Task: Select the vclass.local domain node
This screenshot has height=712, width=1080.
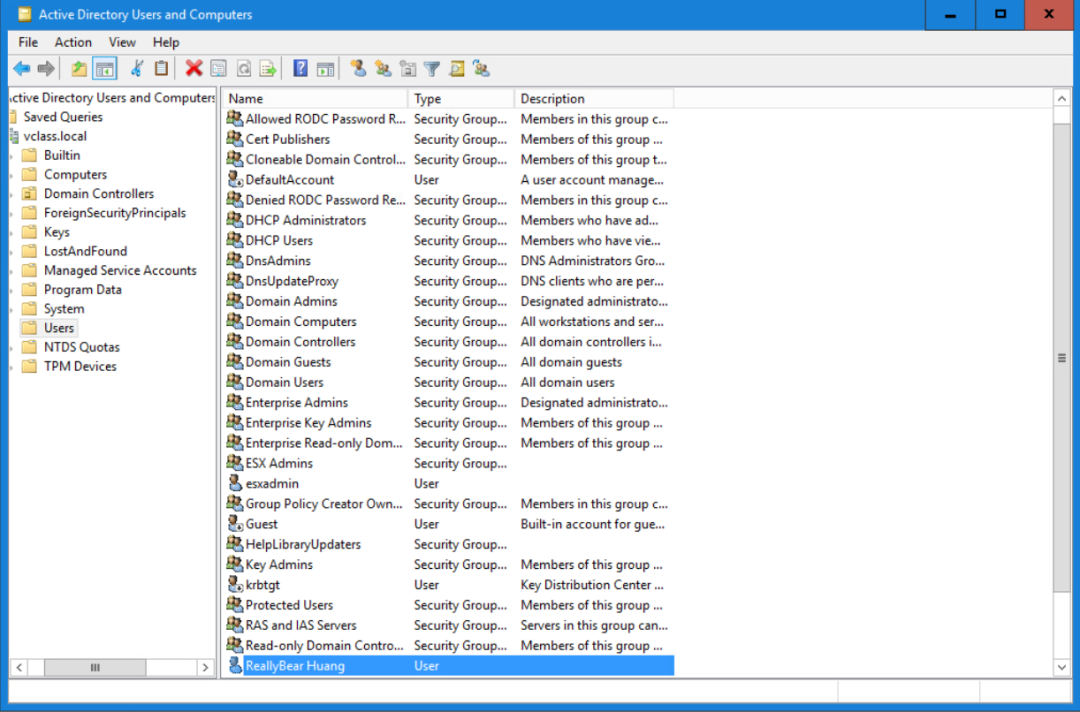Action: coord(55,136)
